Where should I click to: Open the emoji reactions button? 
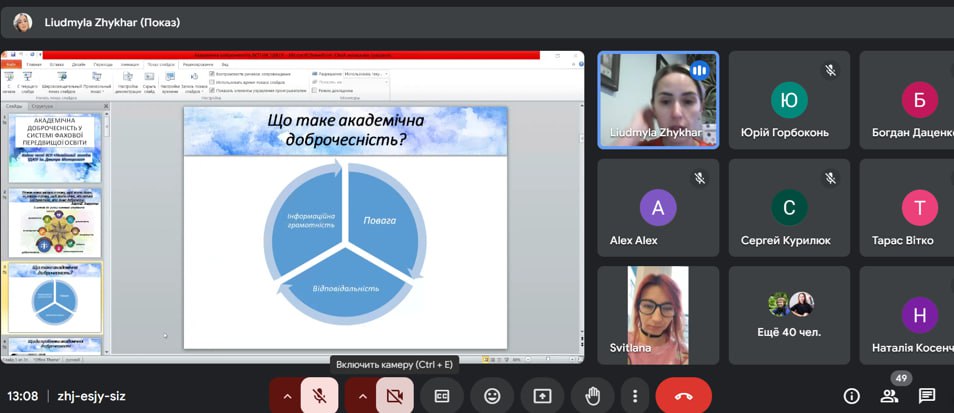[492, 397]
